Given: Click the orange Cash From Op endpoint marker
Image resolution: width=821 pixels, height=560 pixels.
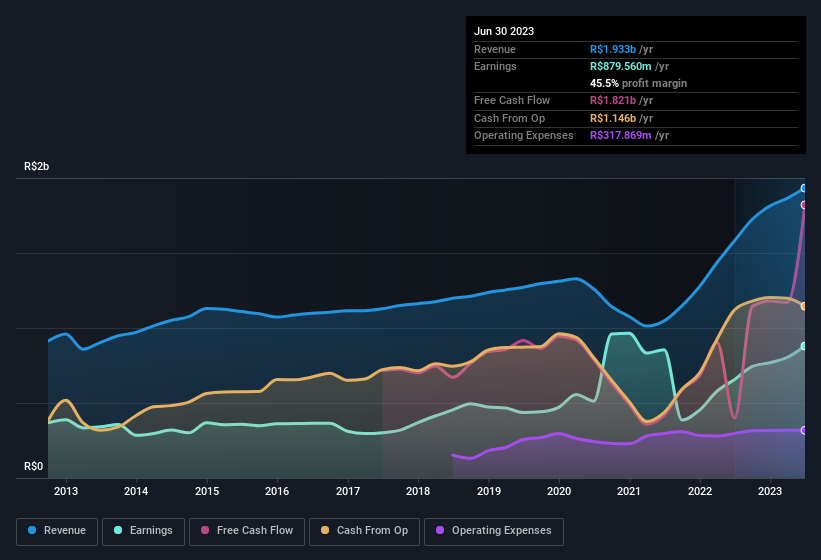Looking at the screenshot, I should coord(804,306).
